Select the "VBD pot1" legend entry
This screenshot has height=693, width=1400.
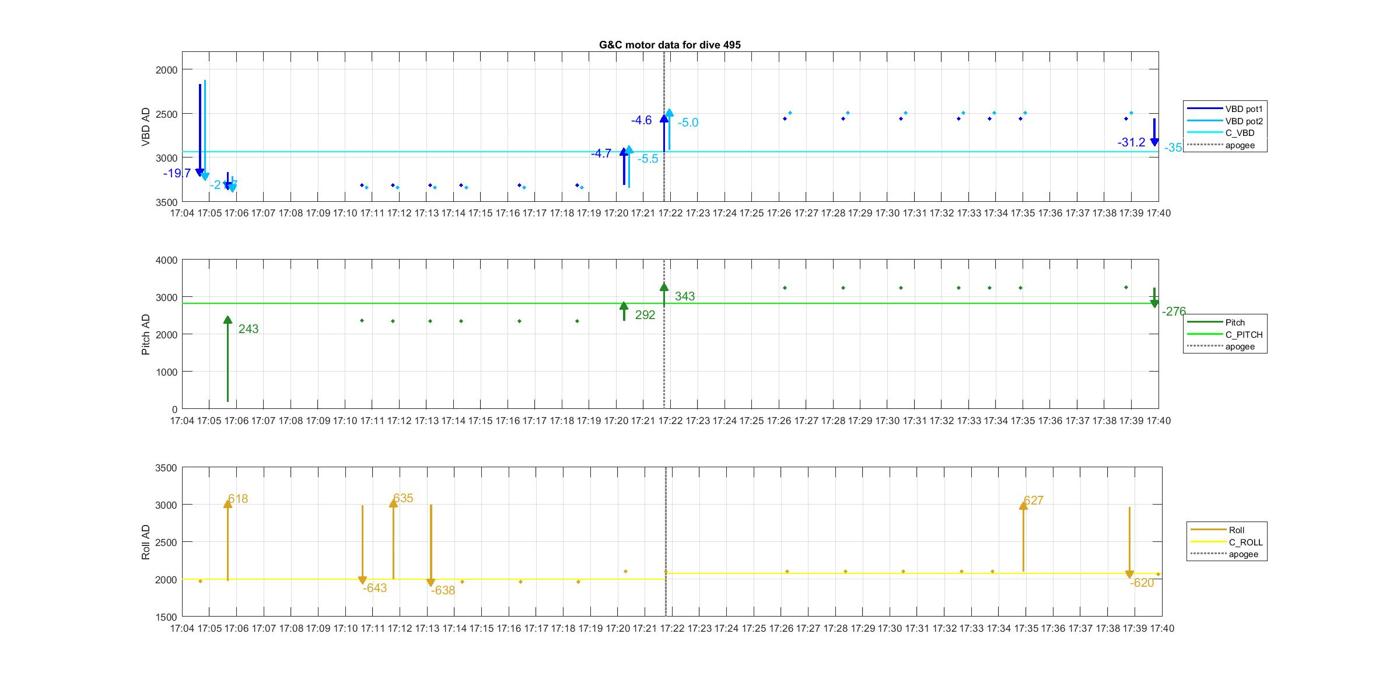coord(1226,108)
